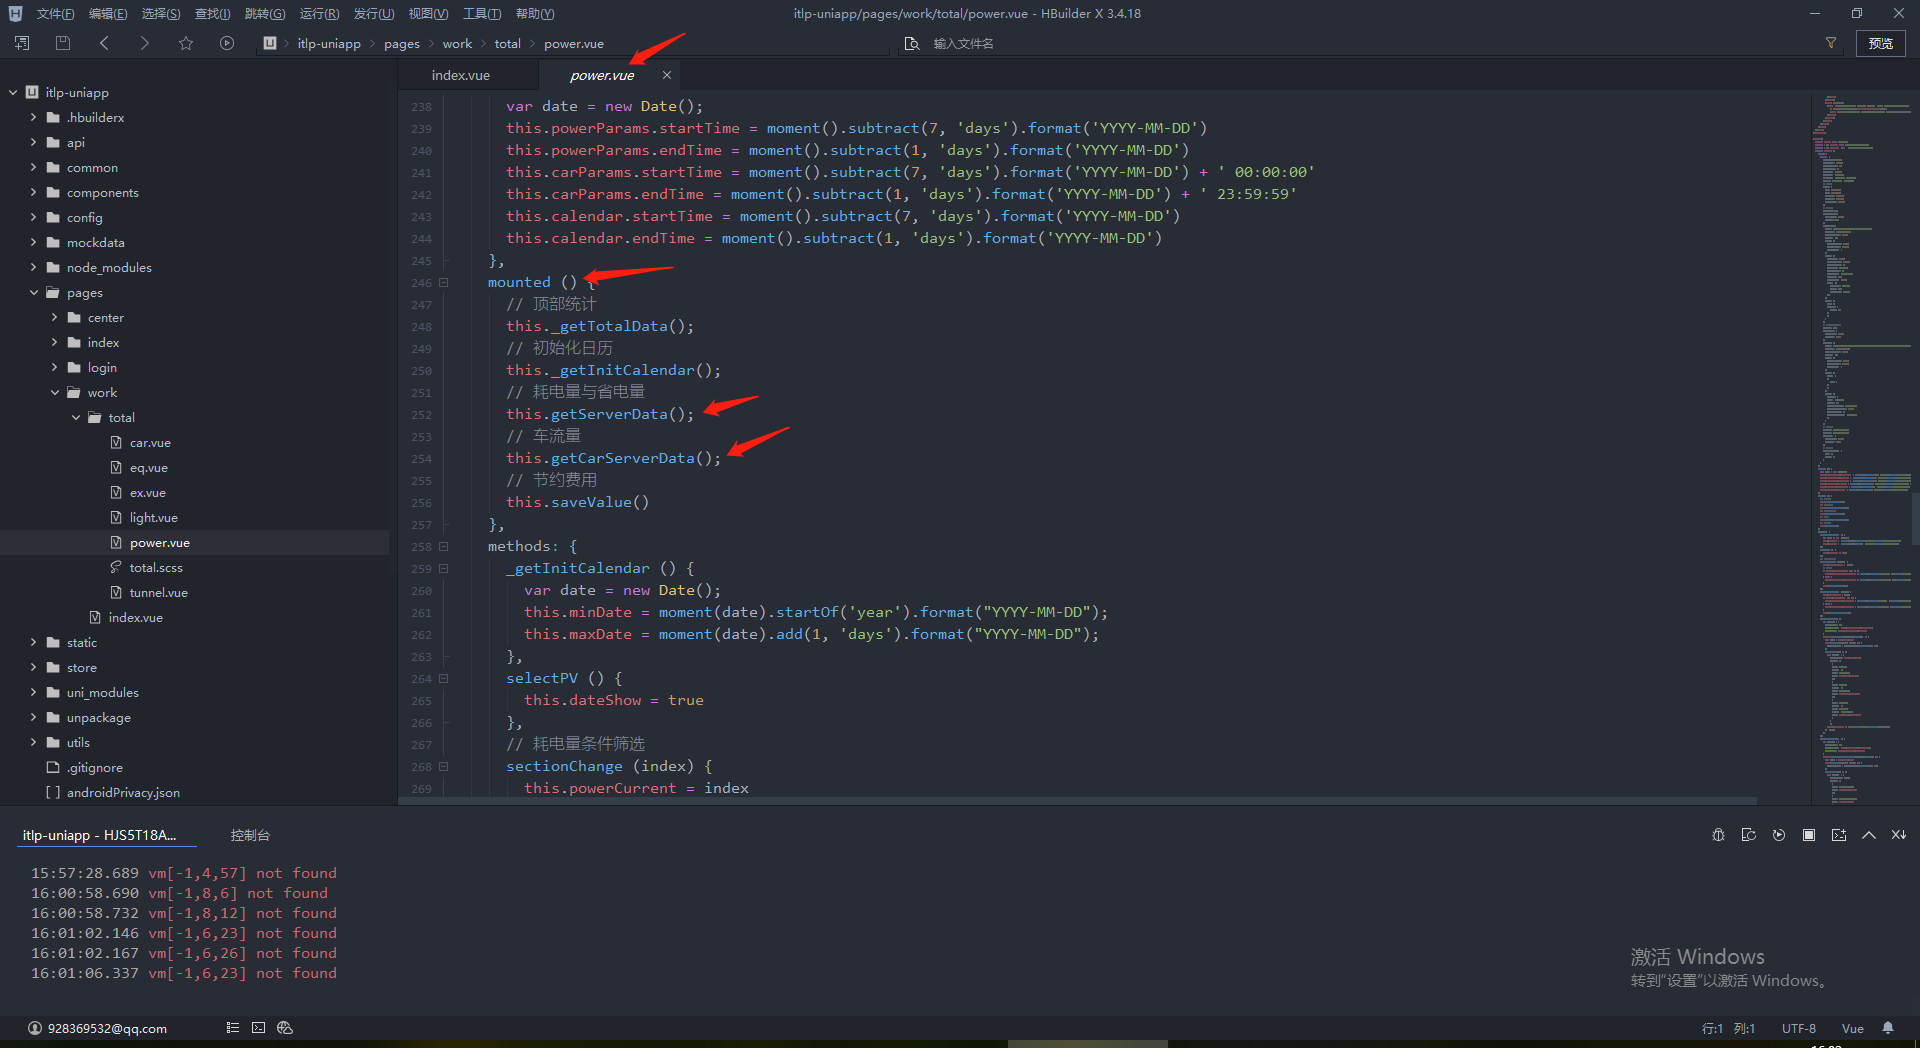Stop the running process with square icon
Screen dimensions: 1920x1048
(x=1809, y=835)
